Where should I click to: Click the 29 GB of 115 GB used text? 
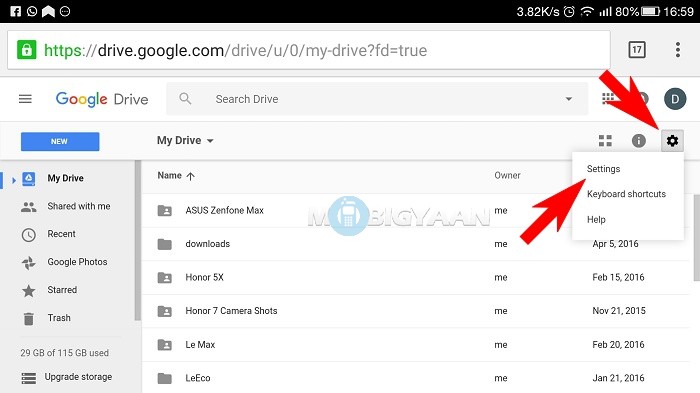coord(64,353)
